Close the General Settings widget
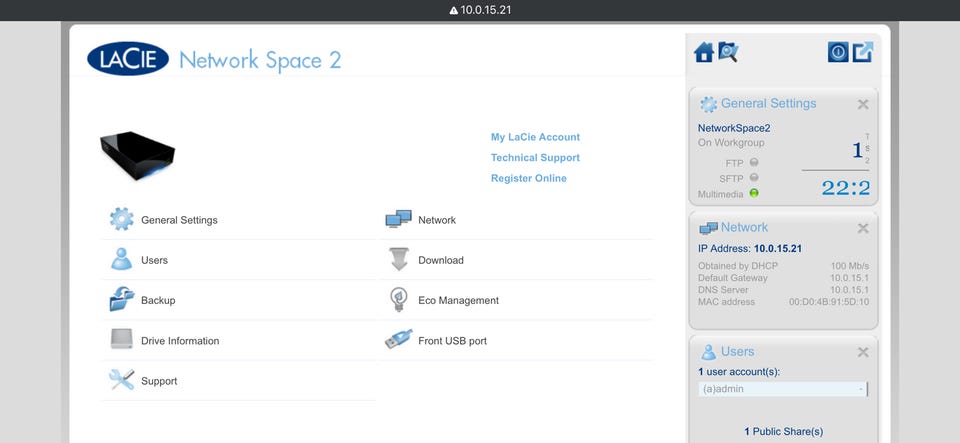 [863, 105]
